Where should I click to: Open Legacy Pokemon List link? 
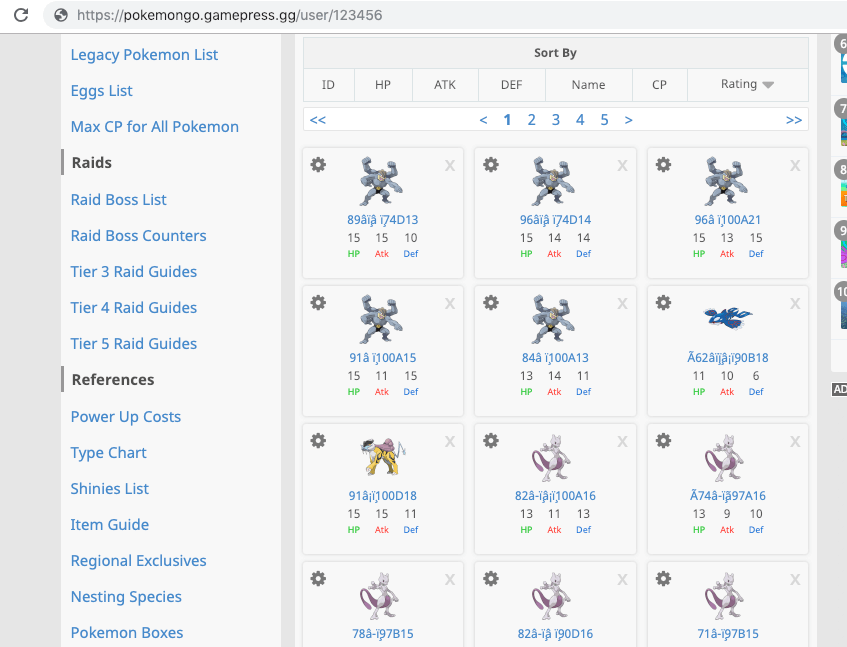144,55
